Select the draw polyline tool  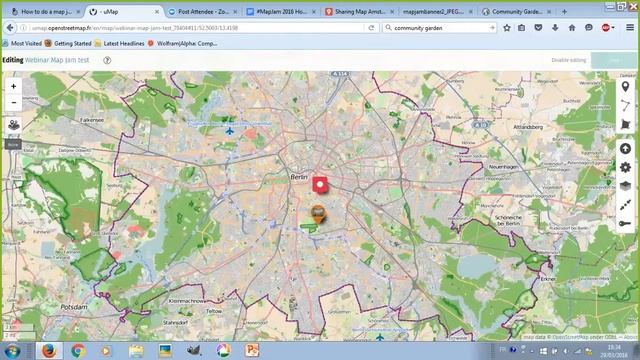tap(625, 105)
